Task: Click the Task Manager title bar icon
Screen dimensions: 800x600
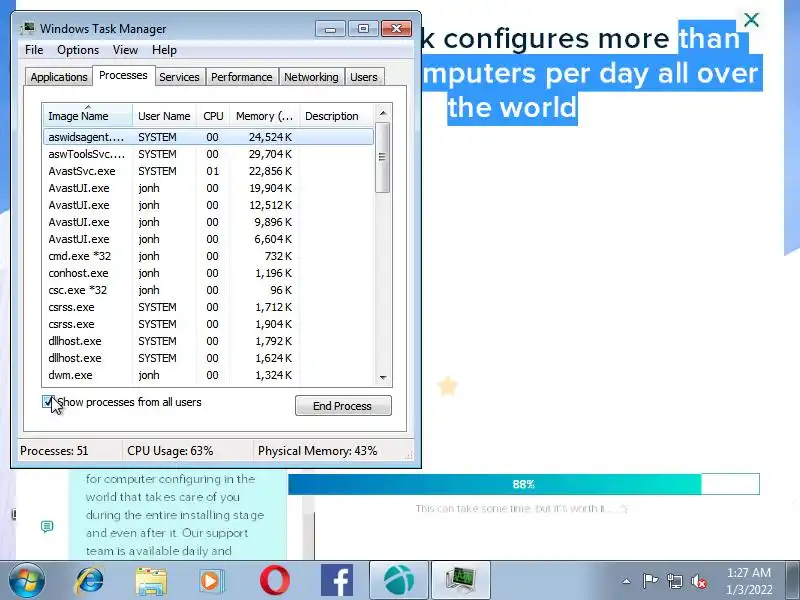Action: point(28,29)
